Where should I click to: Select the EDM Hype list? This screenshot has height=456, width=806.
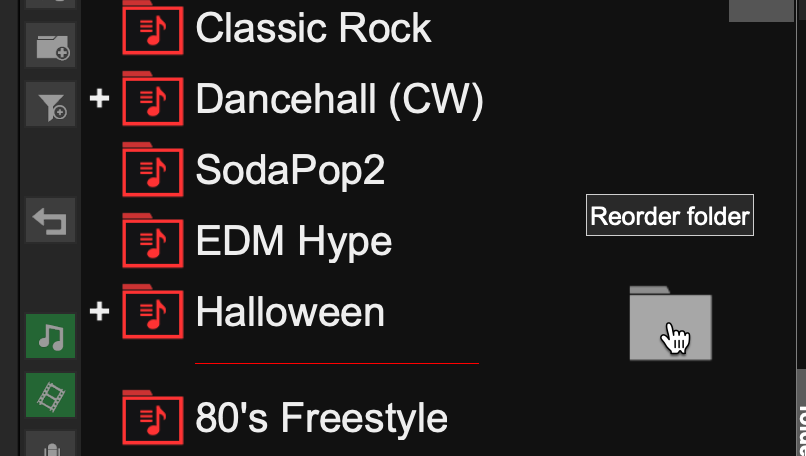pyautogui.click(x=294, y=242)
